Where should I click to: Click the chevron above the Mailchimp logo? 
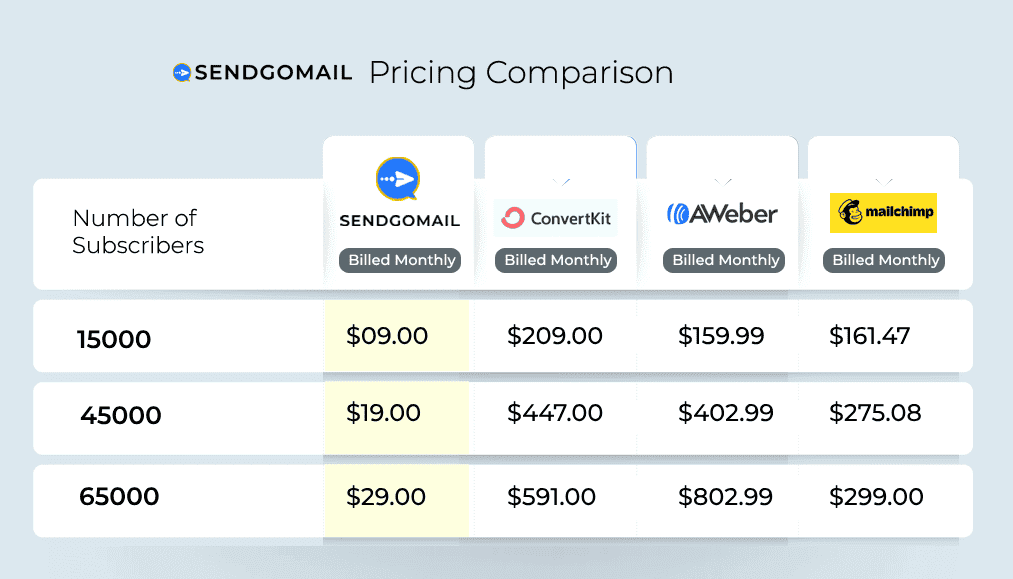[884, 182]
